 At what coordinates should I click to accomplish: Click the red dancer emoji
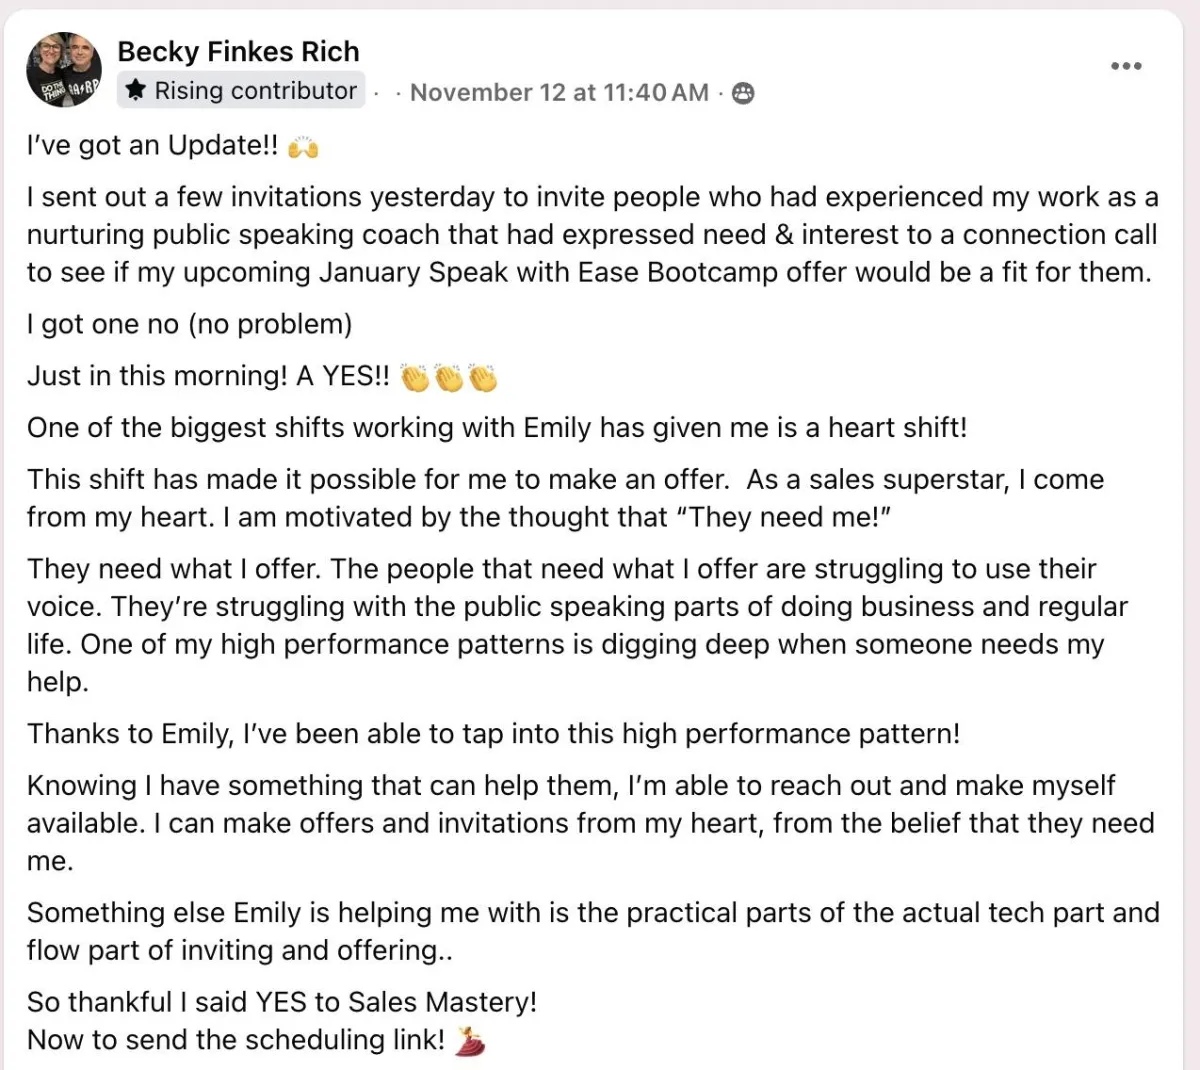coord(470,1042)
